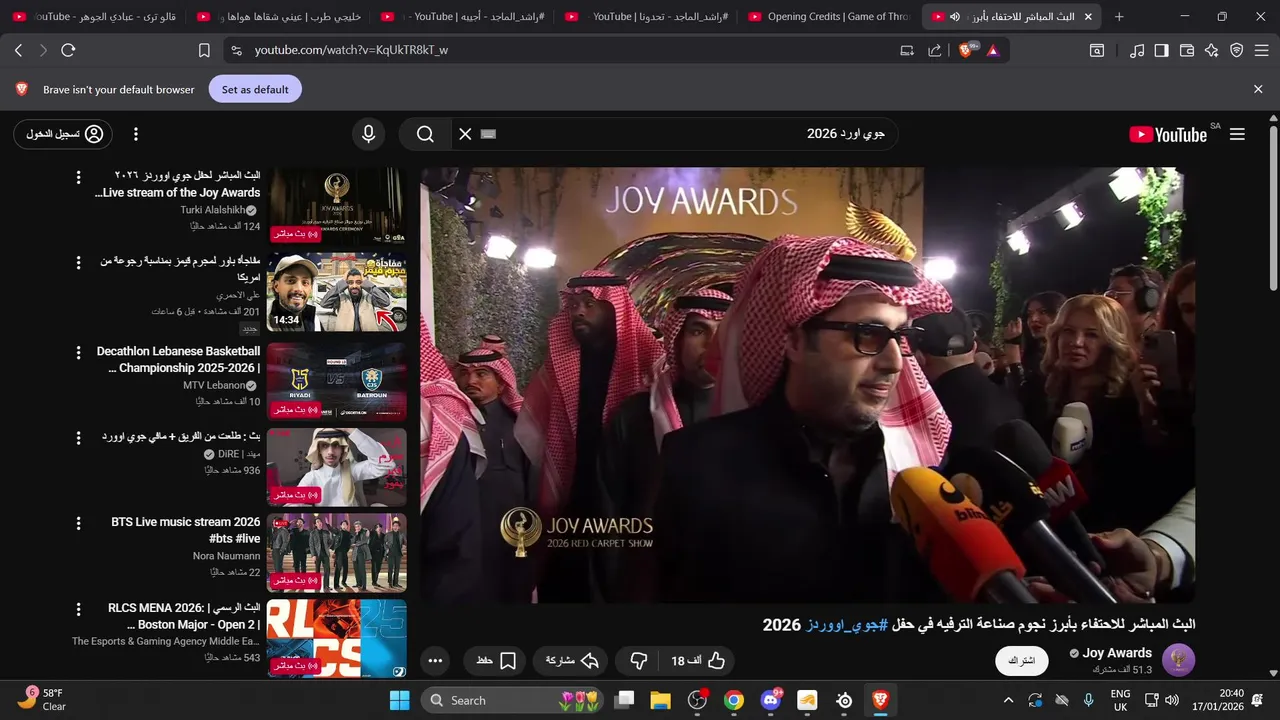This screenshot has width=1280, height=720.
Task: Click the مشاركة share button under video
Action: (x=572, y=660)
